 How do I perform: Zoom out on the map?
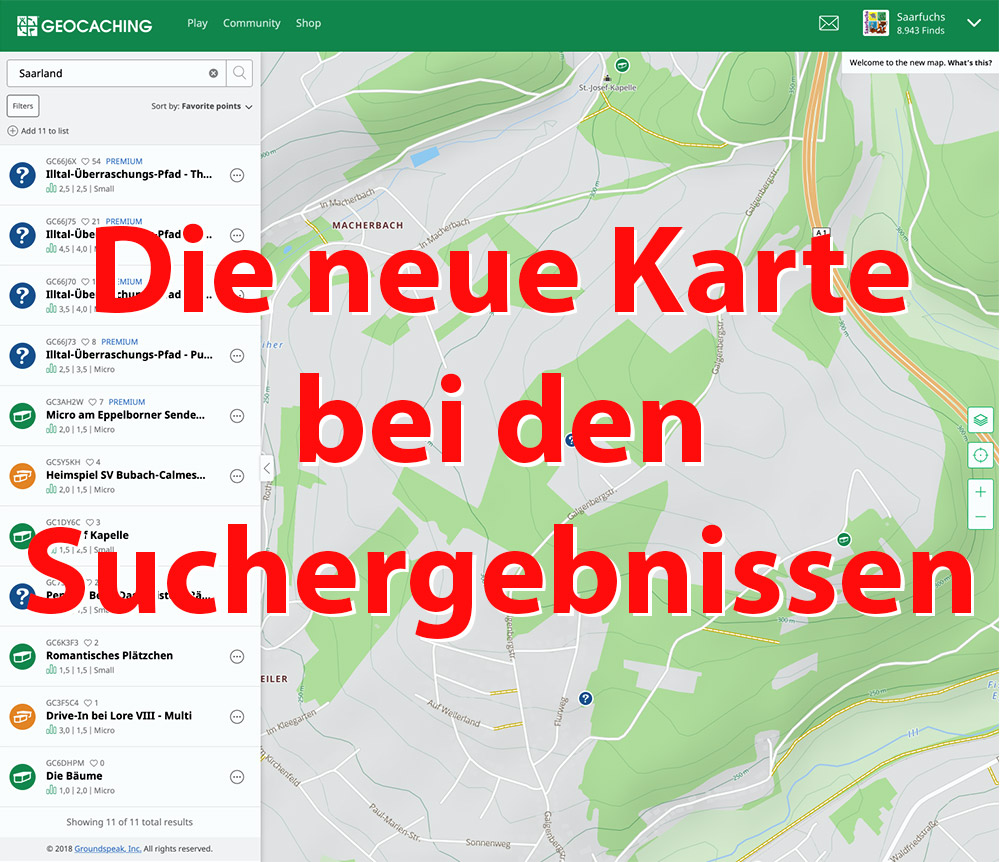coord(980,517)
